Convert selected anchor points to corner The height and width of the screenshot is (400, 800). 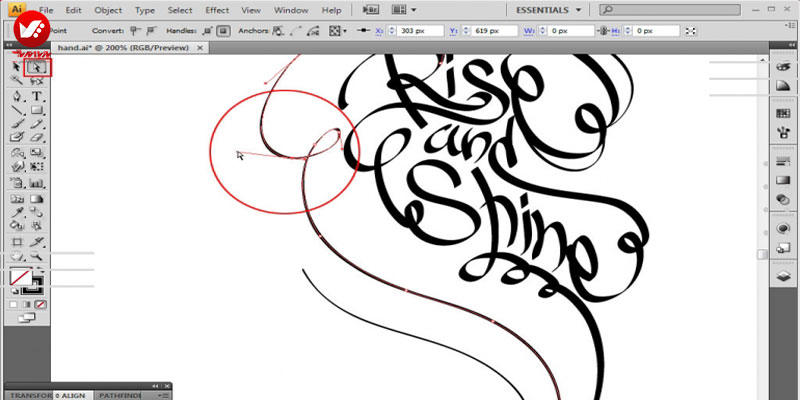tap(135, 31)
